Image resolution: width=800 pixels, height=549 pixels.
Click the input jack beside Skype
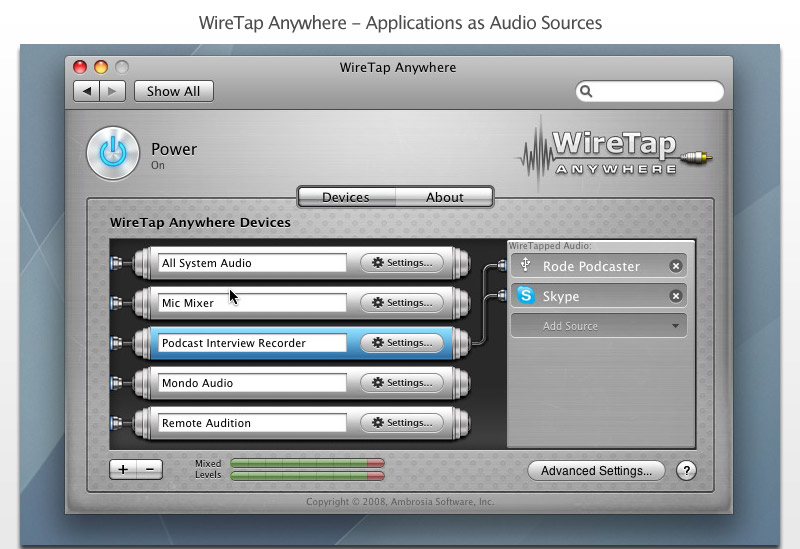pyautogui.click(x=502, y=295)
